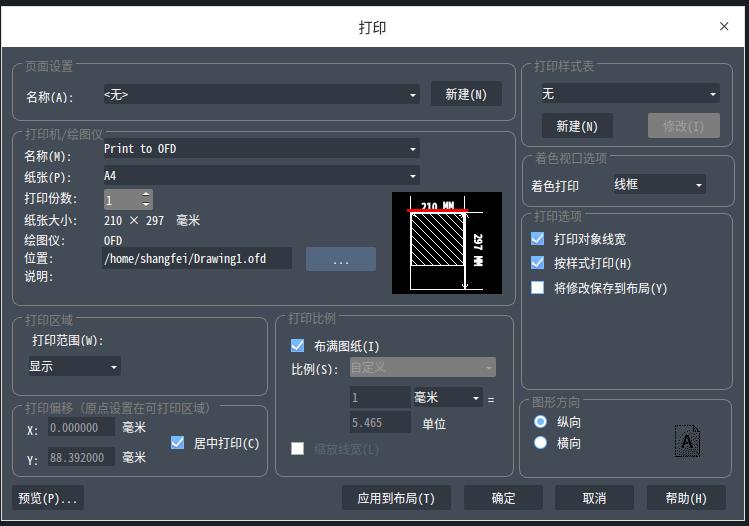Click the output path field Drawing1.ofd
749x526 pixels.
pyautogui.click(x=197, y=258)
